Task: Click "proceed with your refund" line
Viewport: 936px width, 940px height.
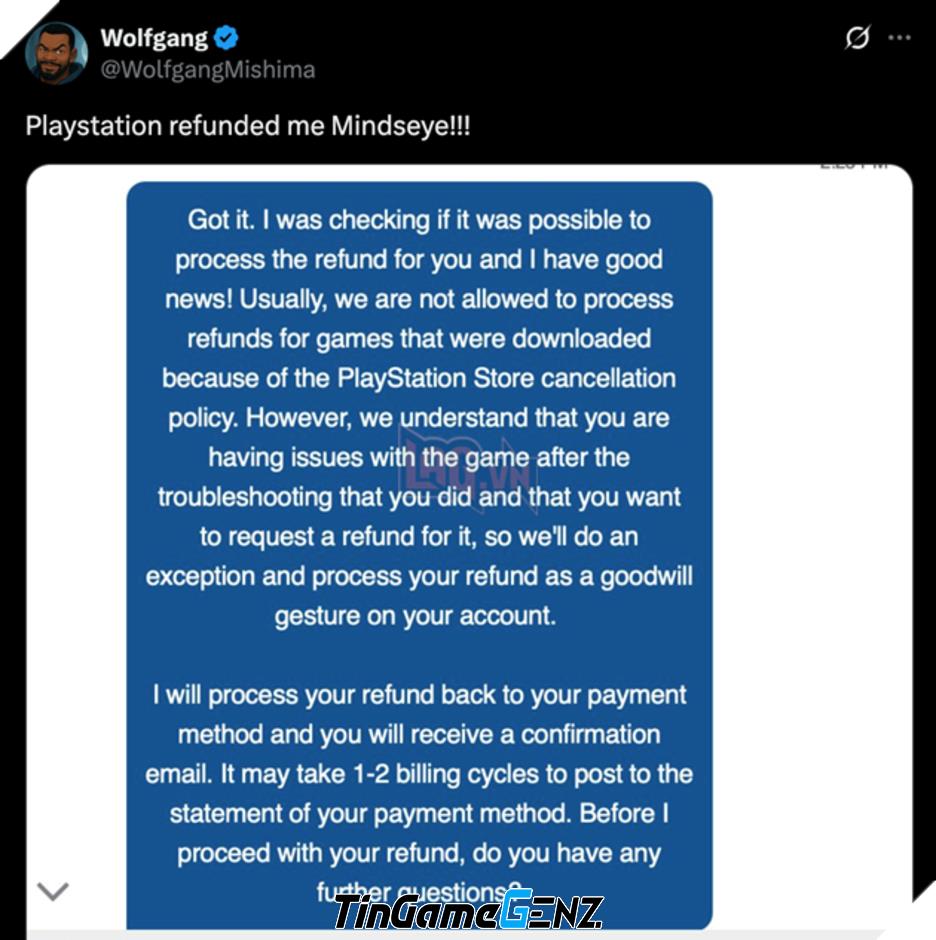Action: [419, 853]
